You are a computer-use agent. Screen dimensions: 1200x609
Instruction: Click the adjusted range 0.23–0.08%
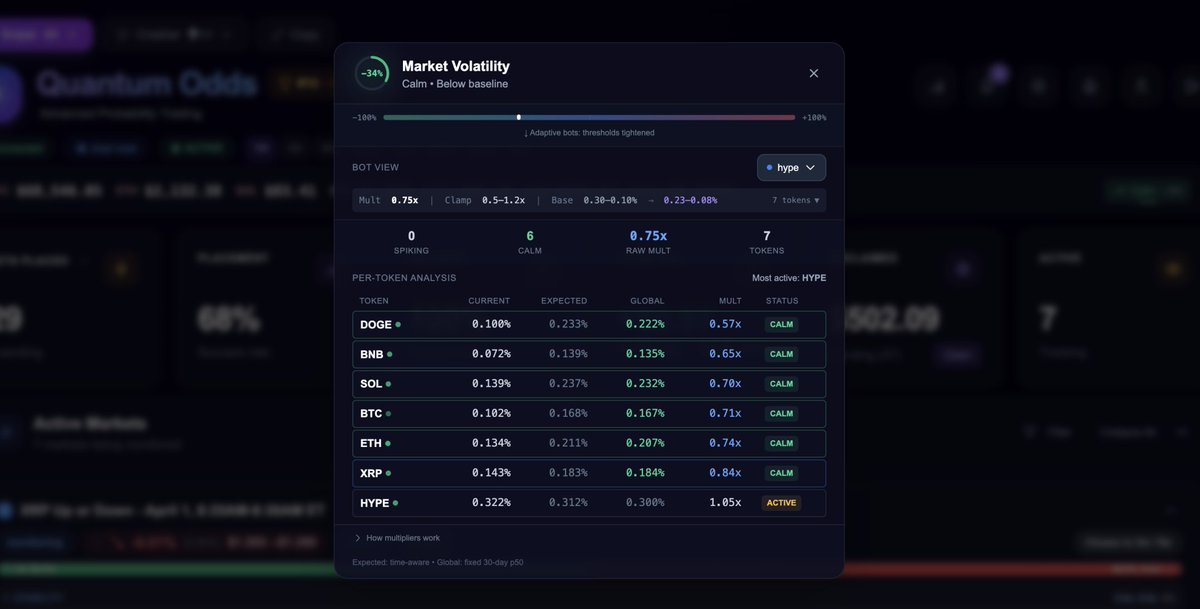tap(690, 200)
